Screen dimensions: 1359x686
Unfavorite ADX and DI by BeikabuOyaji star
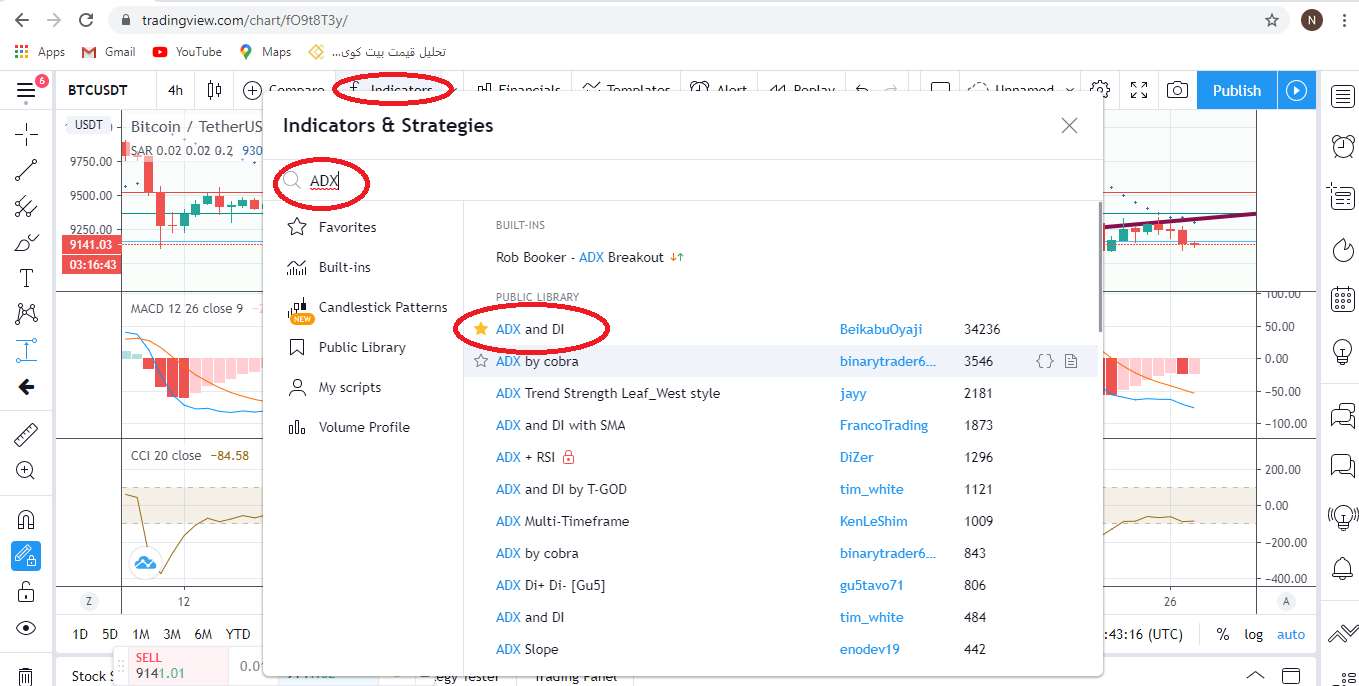click(481, 329)
